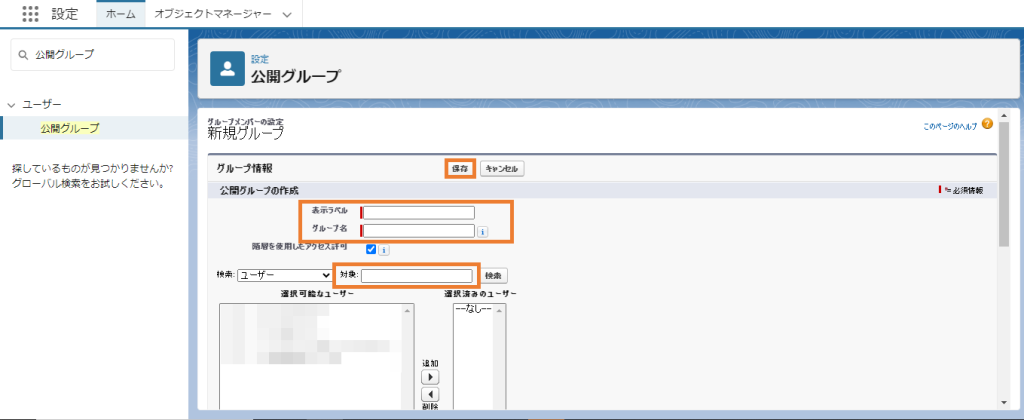Click the scrollbar down arrow at bottom right

pyautogui.click(x=1004, y=402)
